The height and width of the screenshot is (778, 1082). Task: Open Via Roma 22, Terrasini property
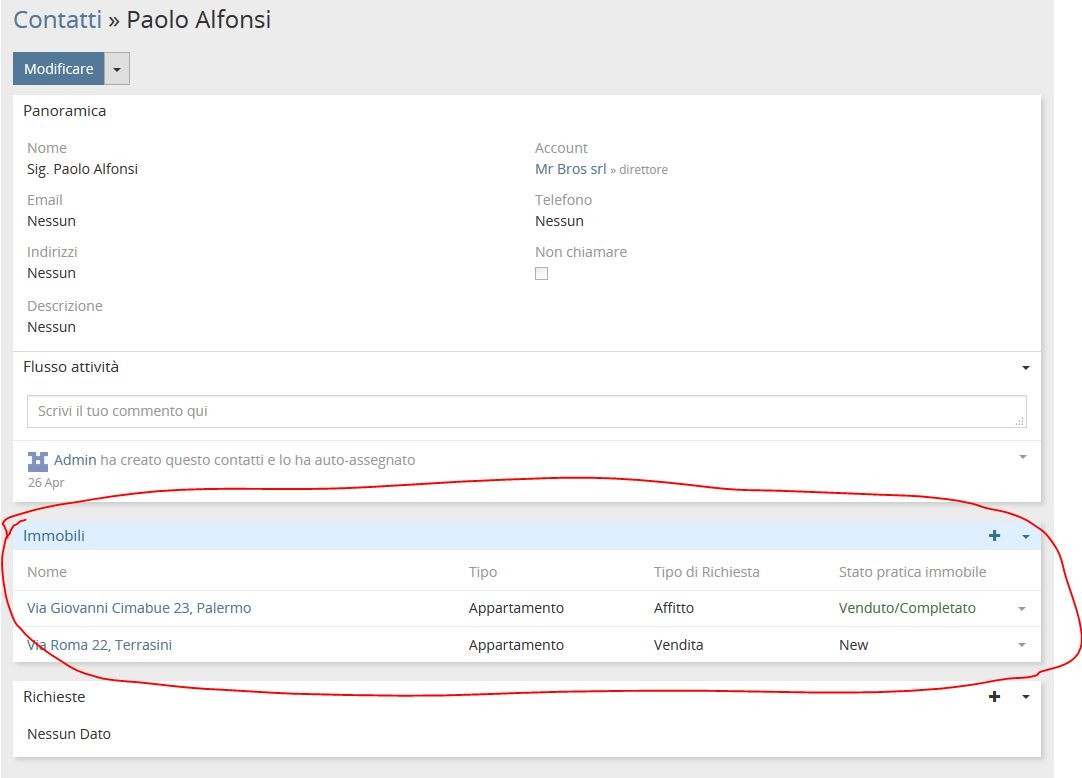(x=99, y=645)
